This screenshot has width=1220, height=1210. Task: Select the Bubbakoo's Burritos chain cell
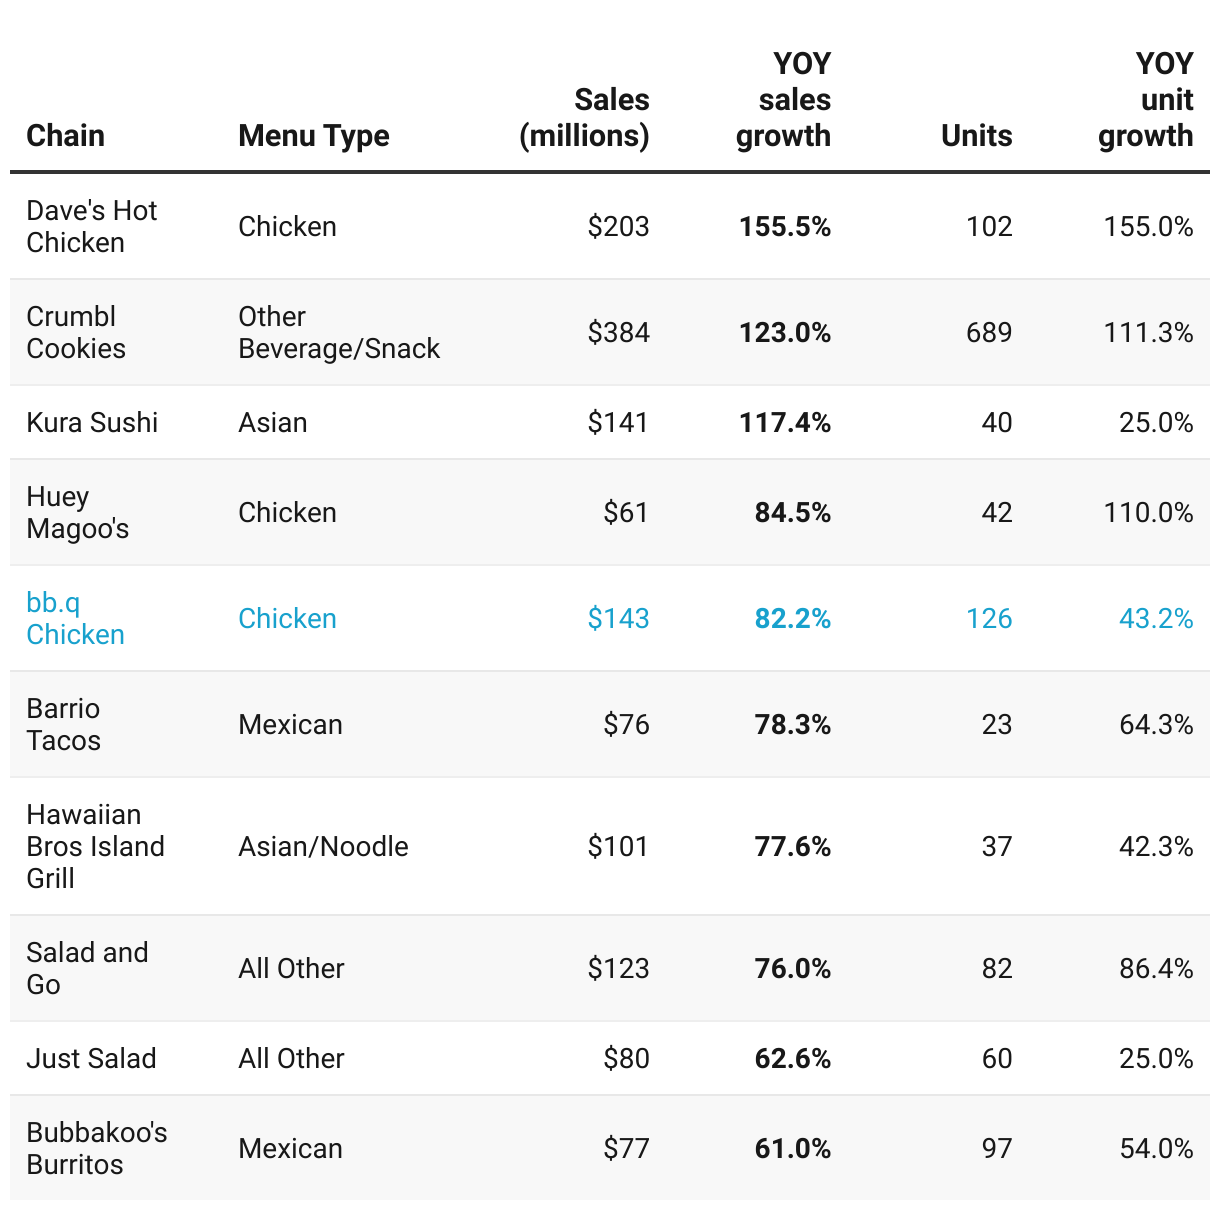click(96, 1148)
